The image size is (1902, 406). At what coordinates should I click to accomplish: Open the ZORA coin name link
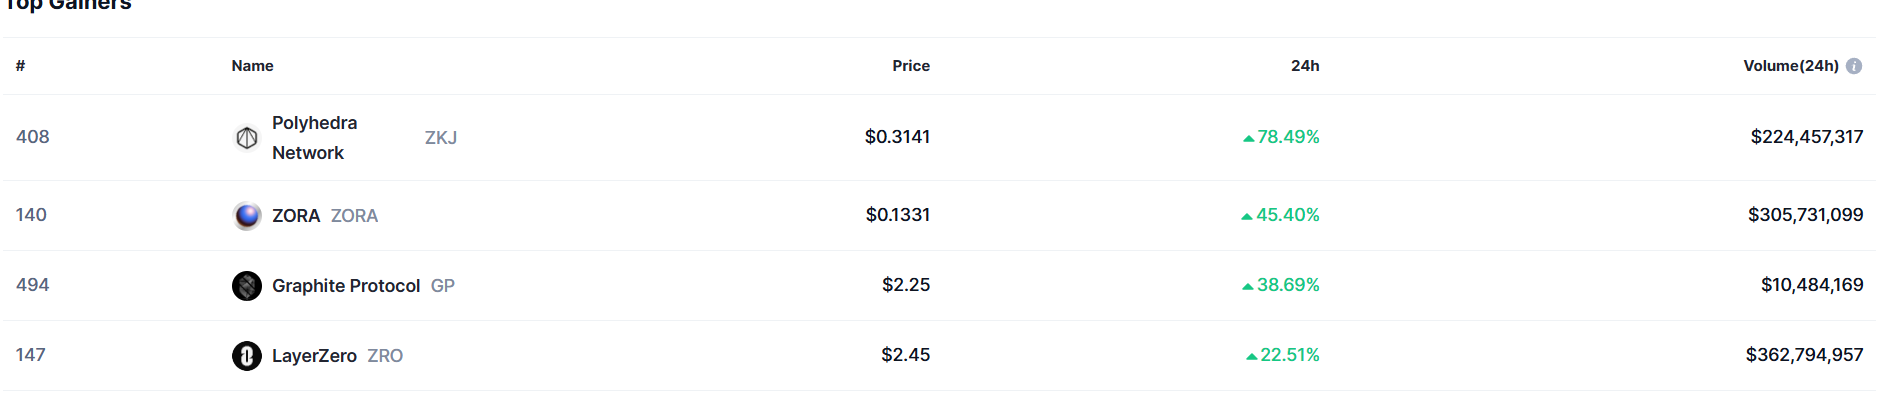pyautogui.click(x=296, y=216)
